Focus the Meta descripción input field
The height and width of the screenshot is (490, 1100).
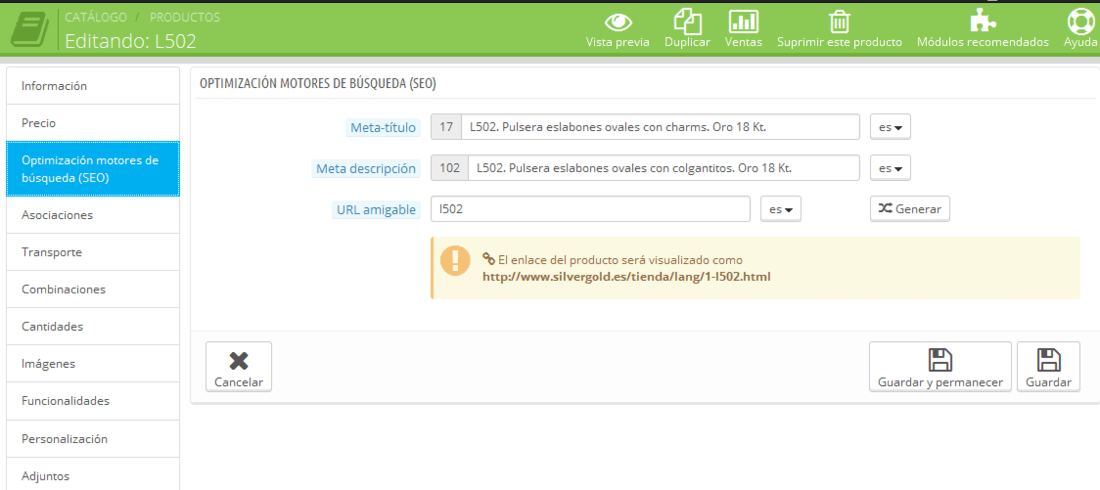tap(664, 168)
